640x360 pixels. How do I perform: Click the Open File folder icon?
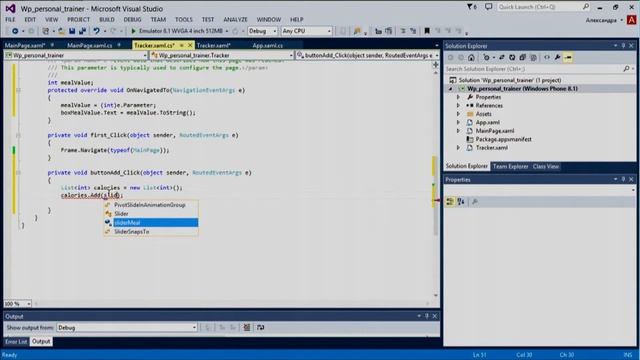[61, 31]
